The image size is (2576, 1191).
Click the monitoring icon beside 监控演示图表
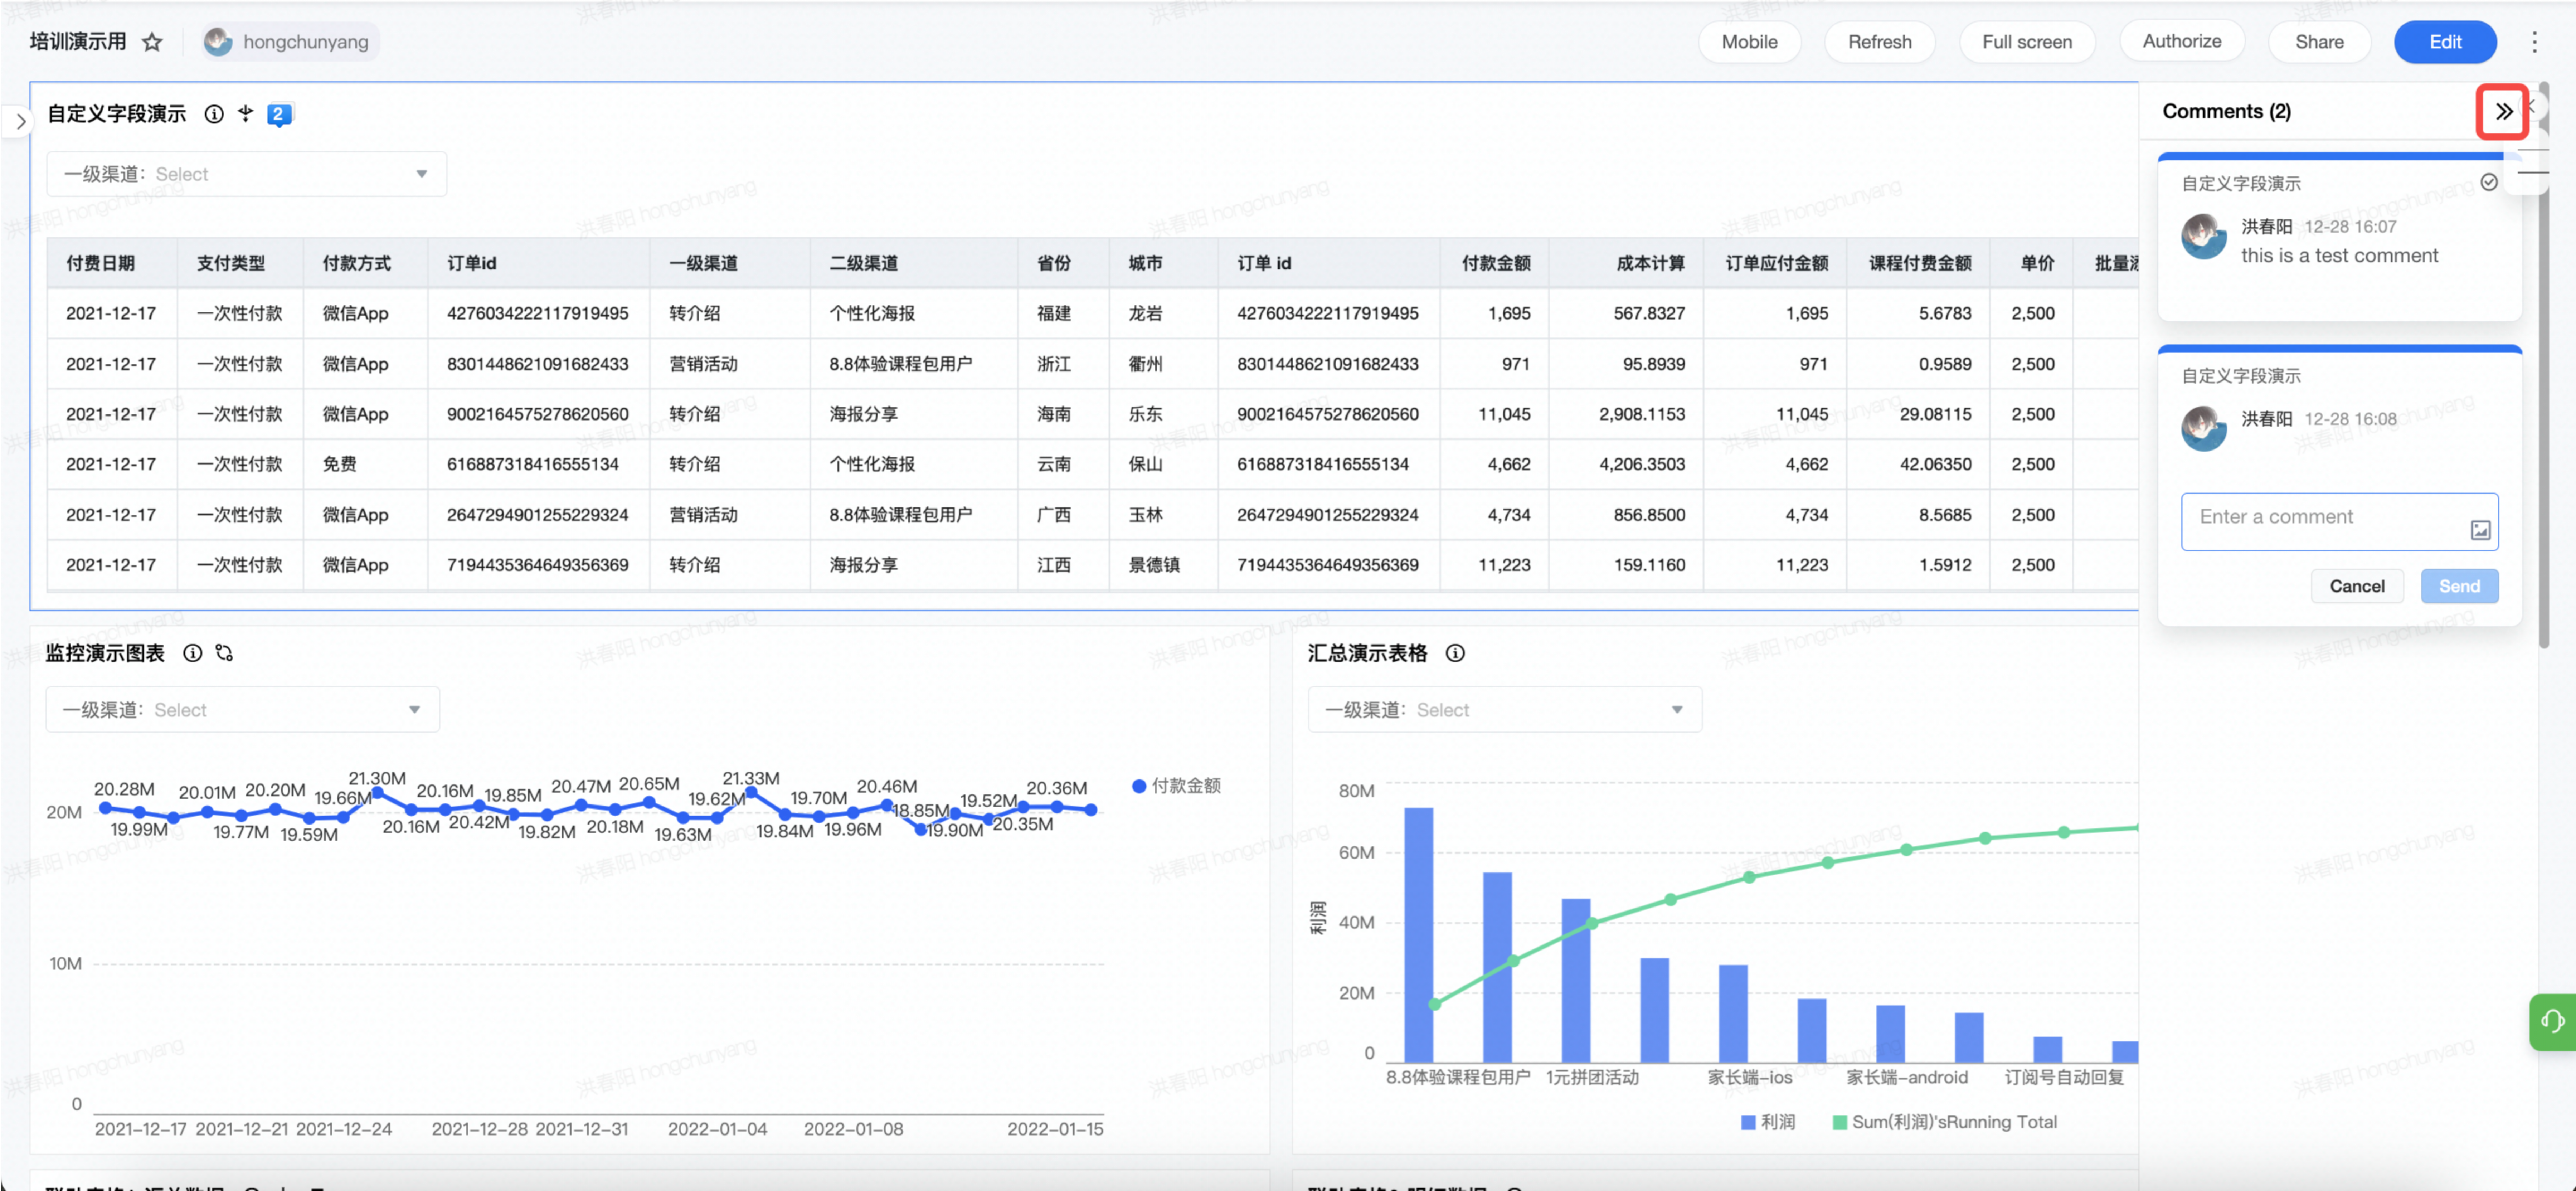pyautogui.click(x=224, y=653)
